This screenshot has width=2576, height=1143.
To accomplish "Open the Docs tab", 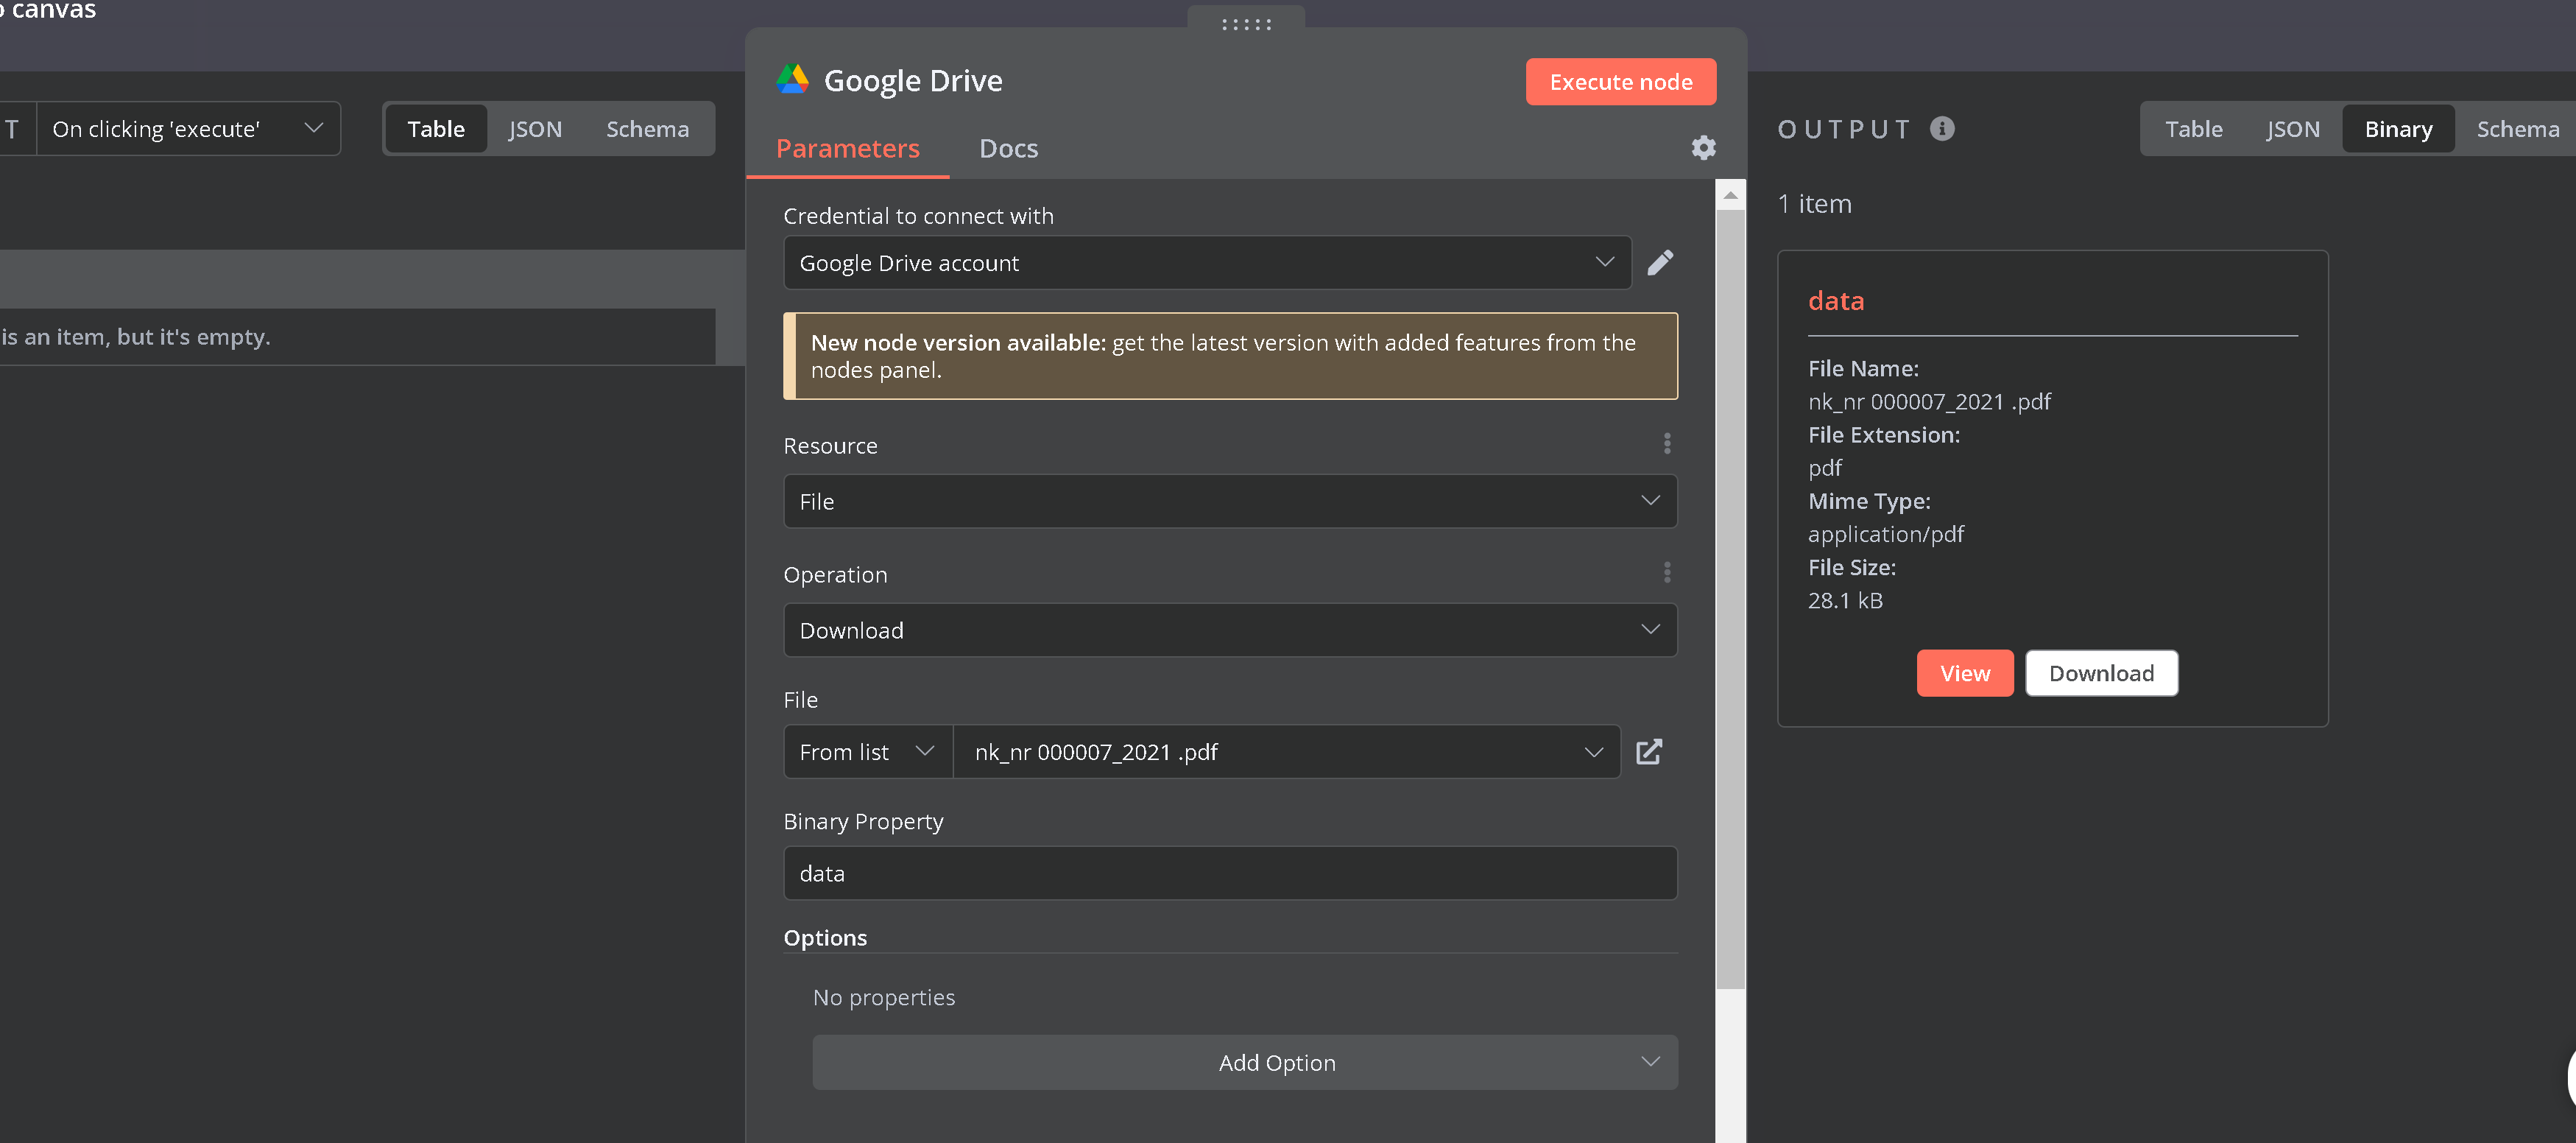I will 1008,149.
